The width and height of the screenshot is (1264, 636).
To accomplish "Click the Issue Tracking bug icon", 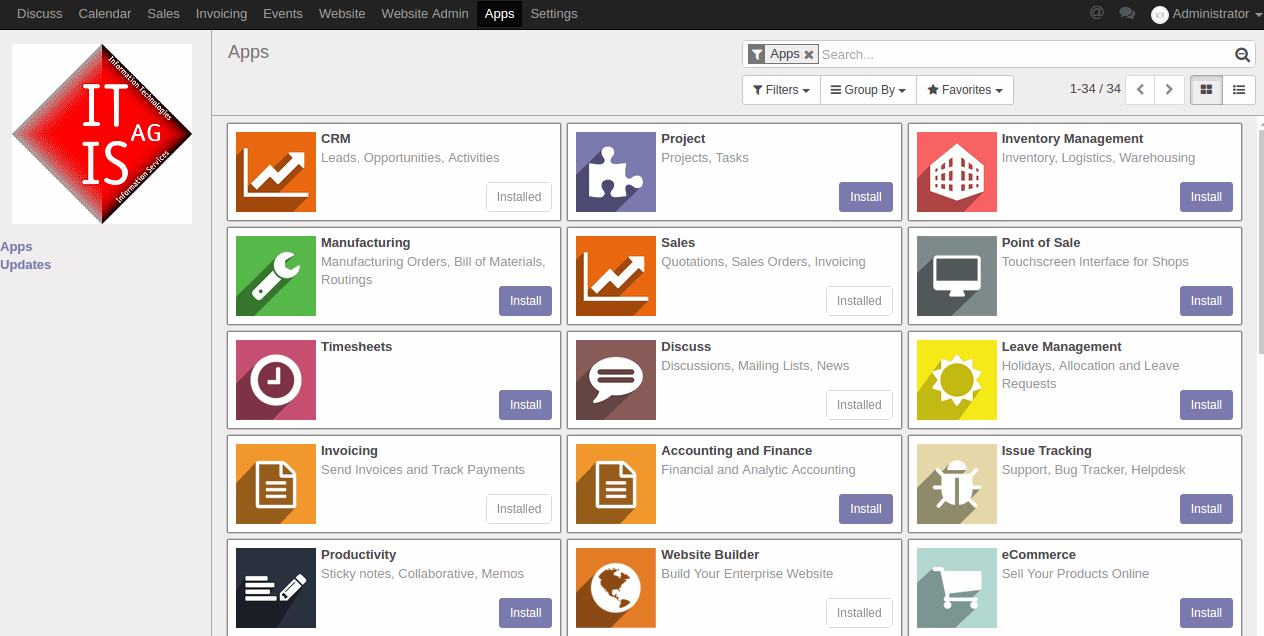I will click(956, 484).
